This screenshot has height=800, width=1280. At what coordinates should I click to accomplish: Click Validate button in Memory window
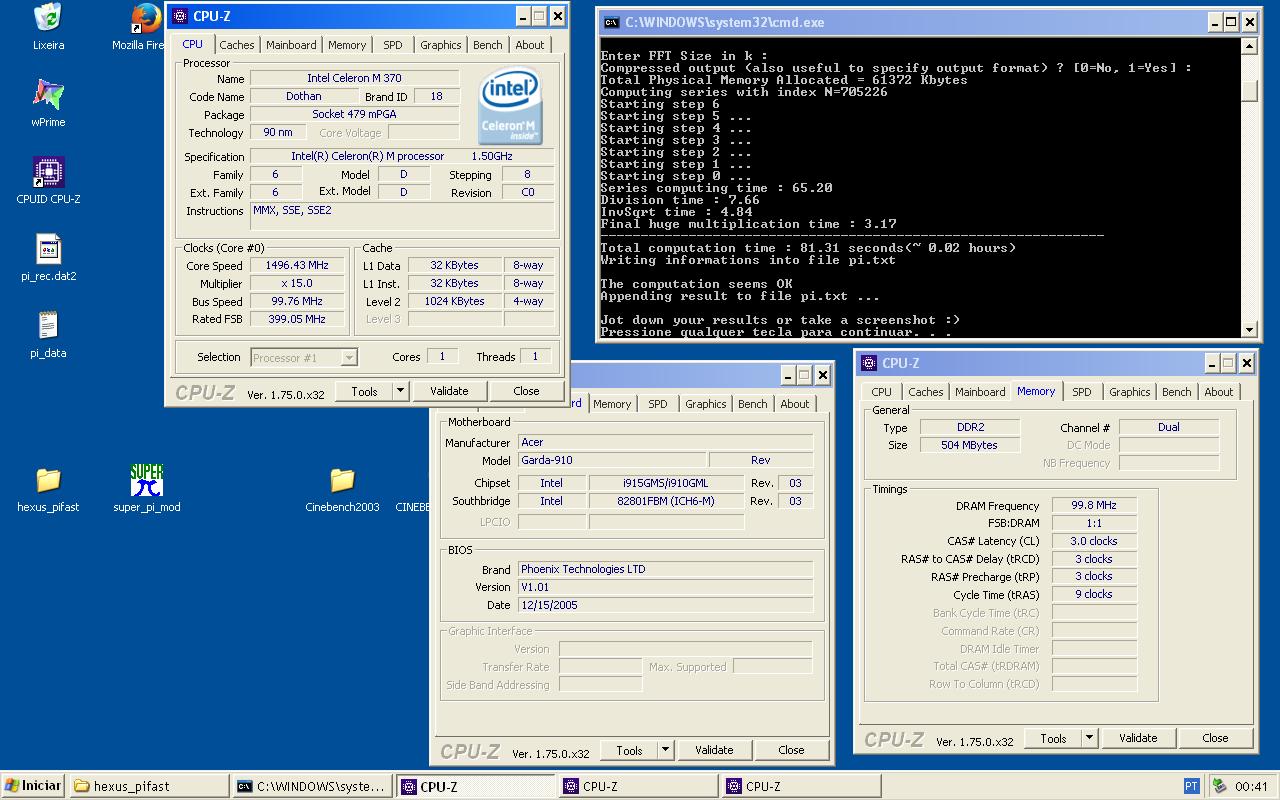pos(1138,738)
